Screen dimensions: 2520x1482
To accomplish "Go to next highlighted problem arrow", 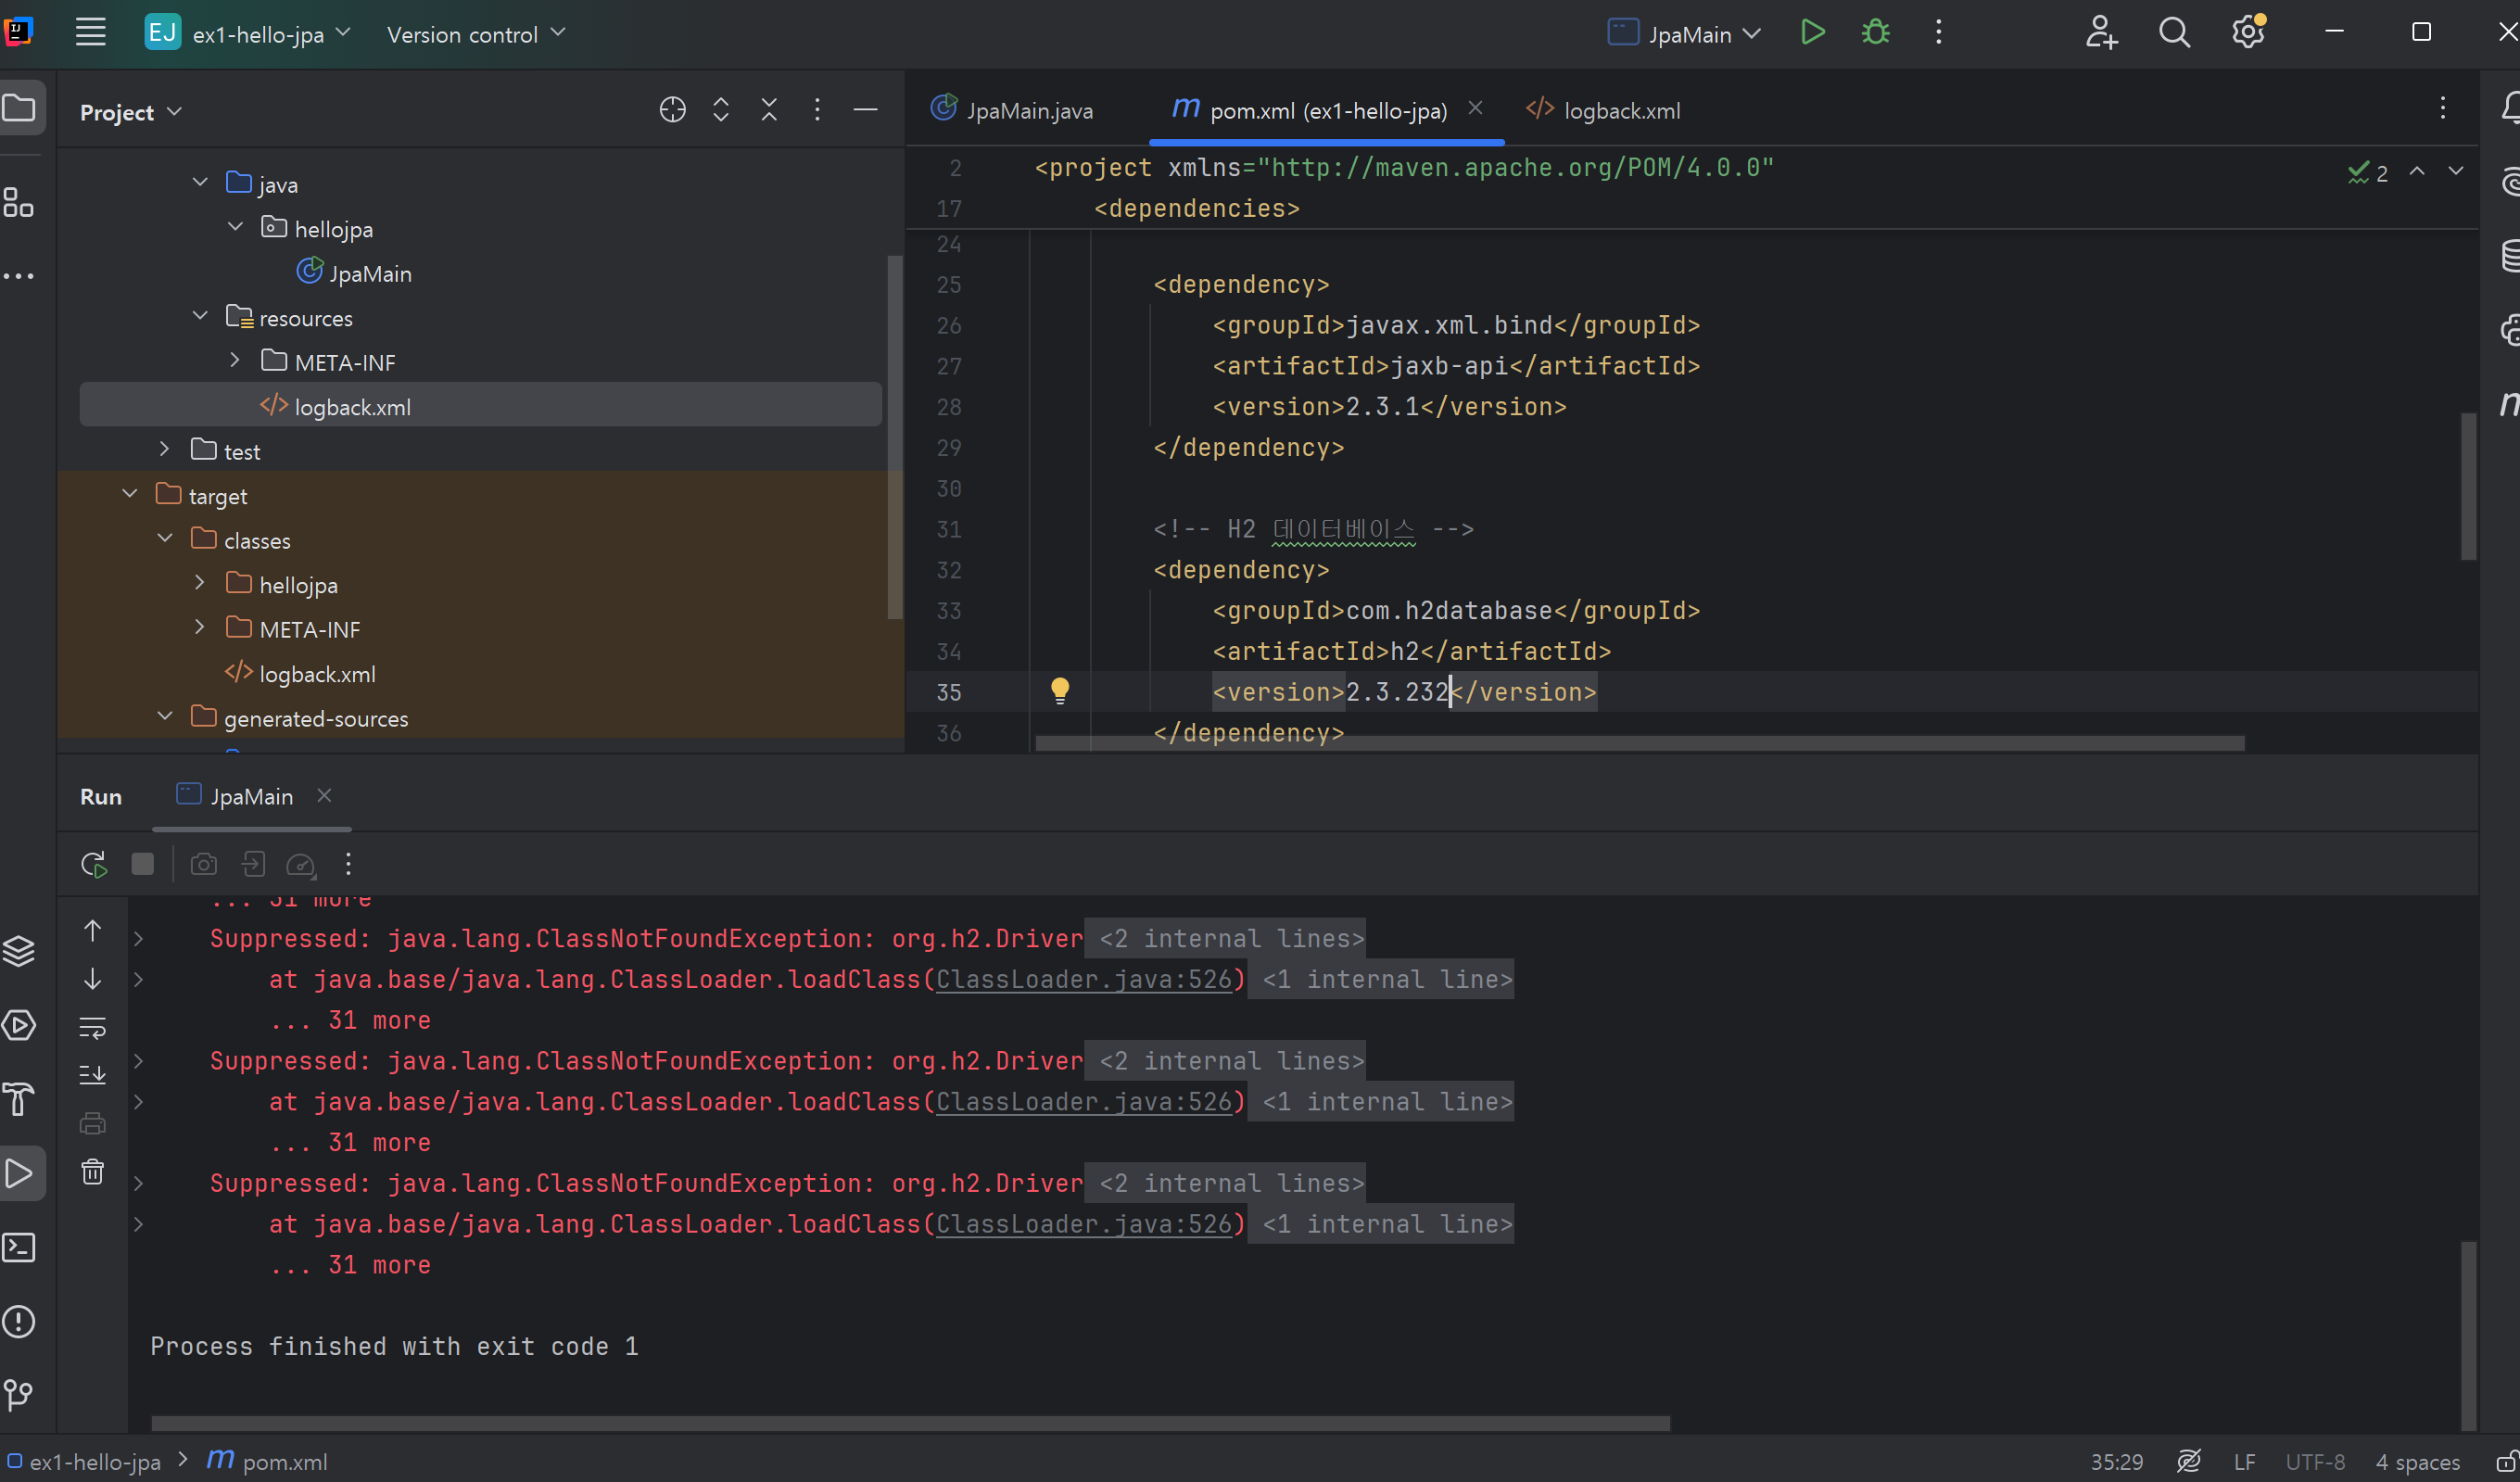I will coord(2455,171).
